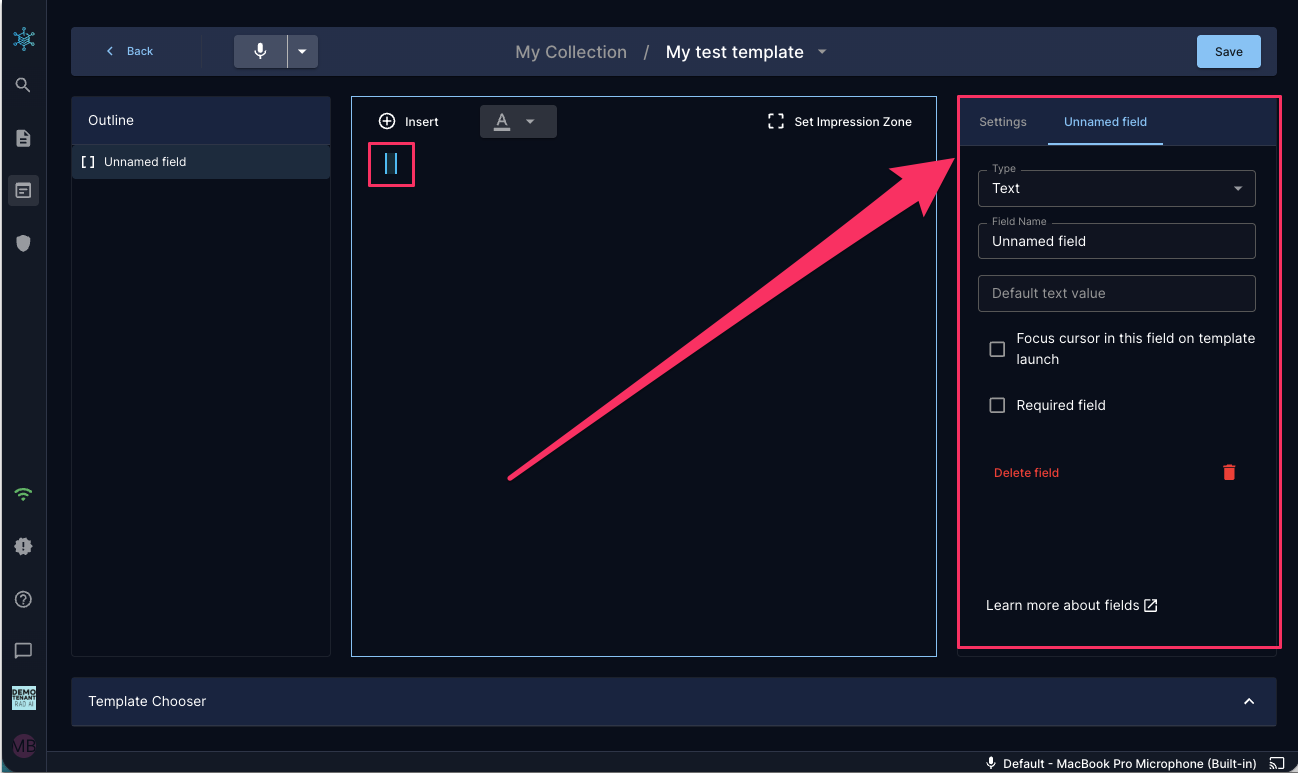Image resolution: width=1298 pixels, height=773 pixels.
Task: Open the shield icon in the sidebar
Action: (x=23, y=243)
